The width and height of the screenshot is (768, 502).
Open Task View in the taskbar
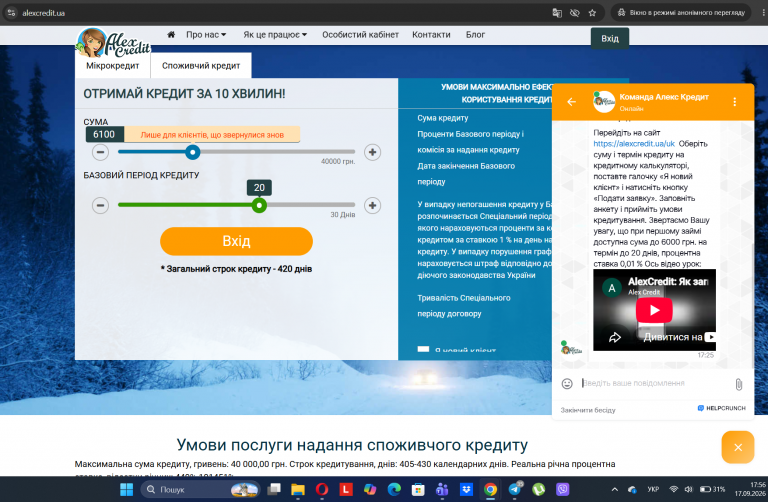(274, 489)
